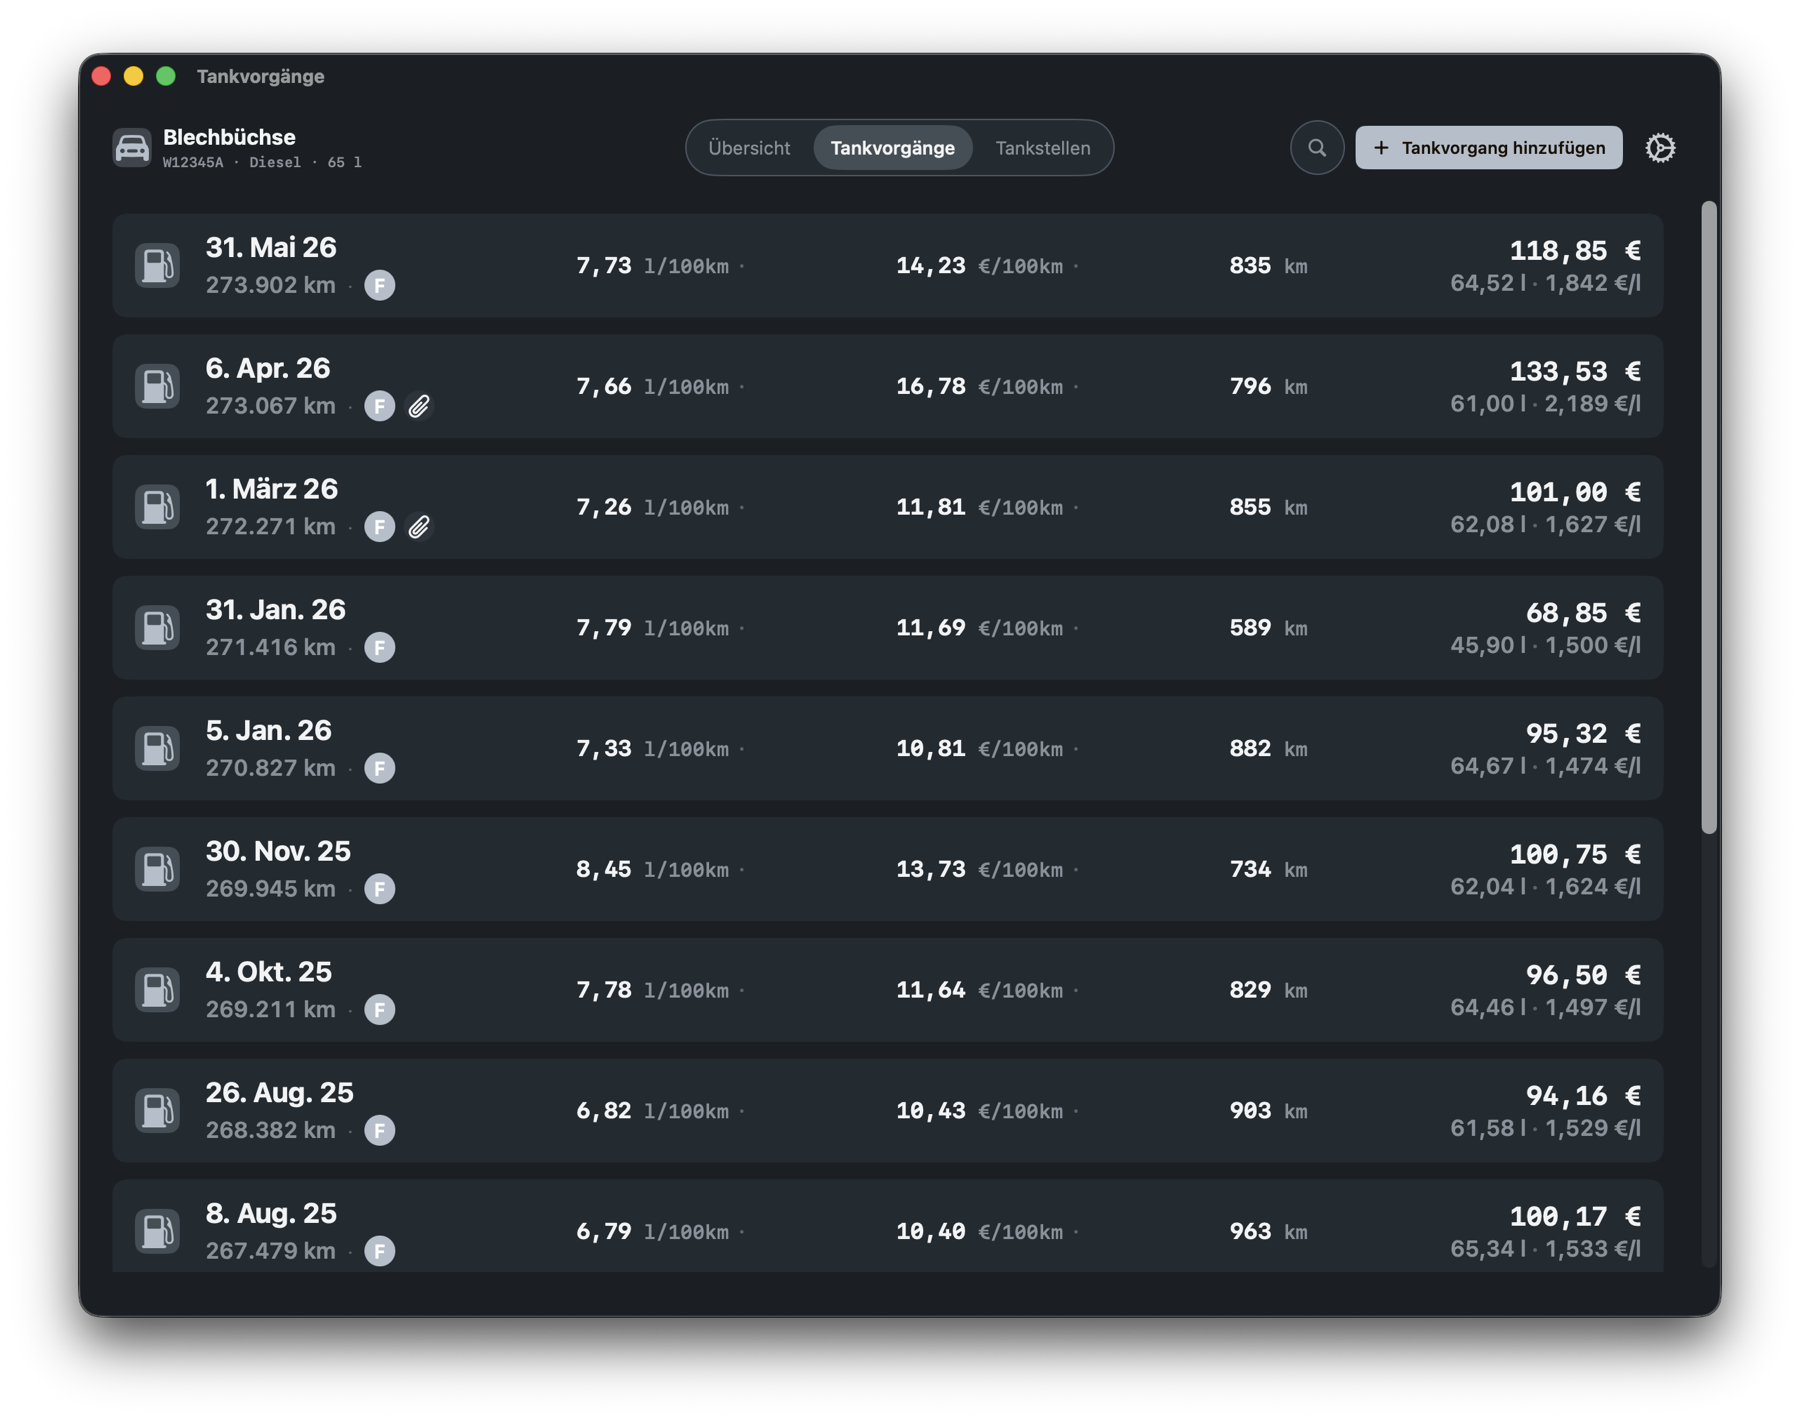
Task: Open attachment paperclip on 6. Apr. 26 entry
Action: (x=419, y=406)
